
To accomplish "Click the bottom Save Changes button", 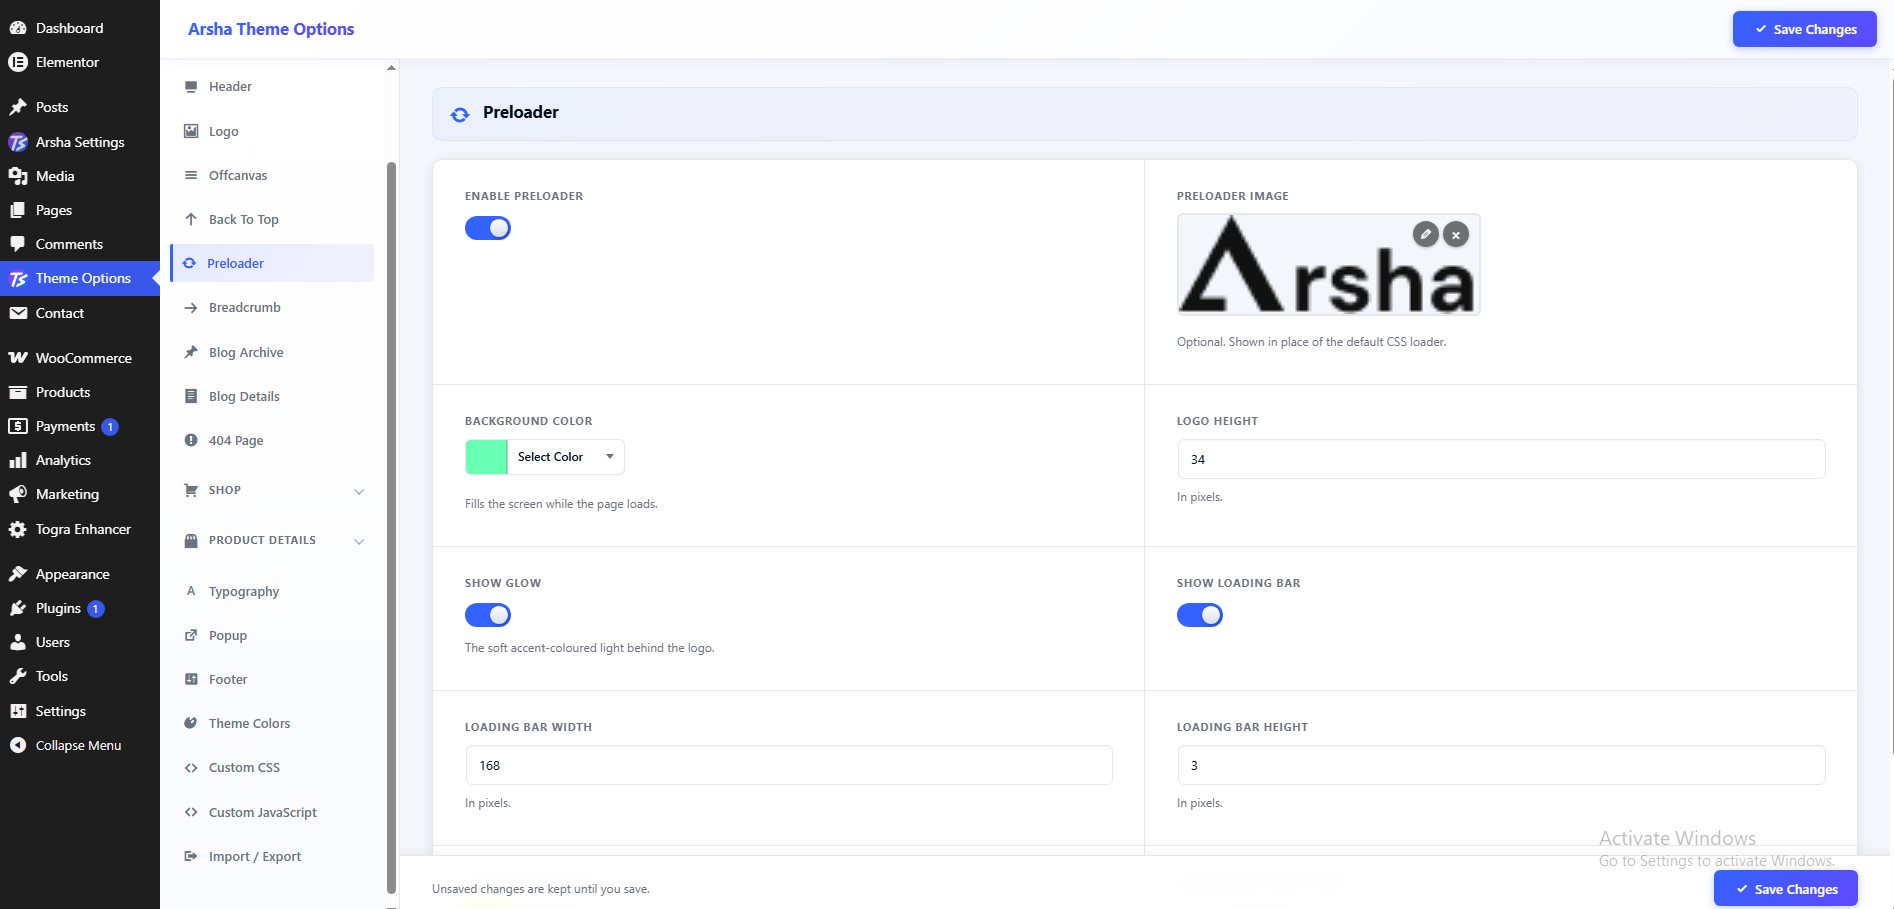I will coord(1786,889).
